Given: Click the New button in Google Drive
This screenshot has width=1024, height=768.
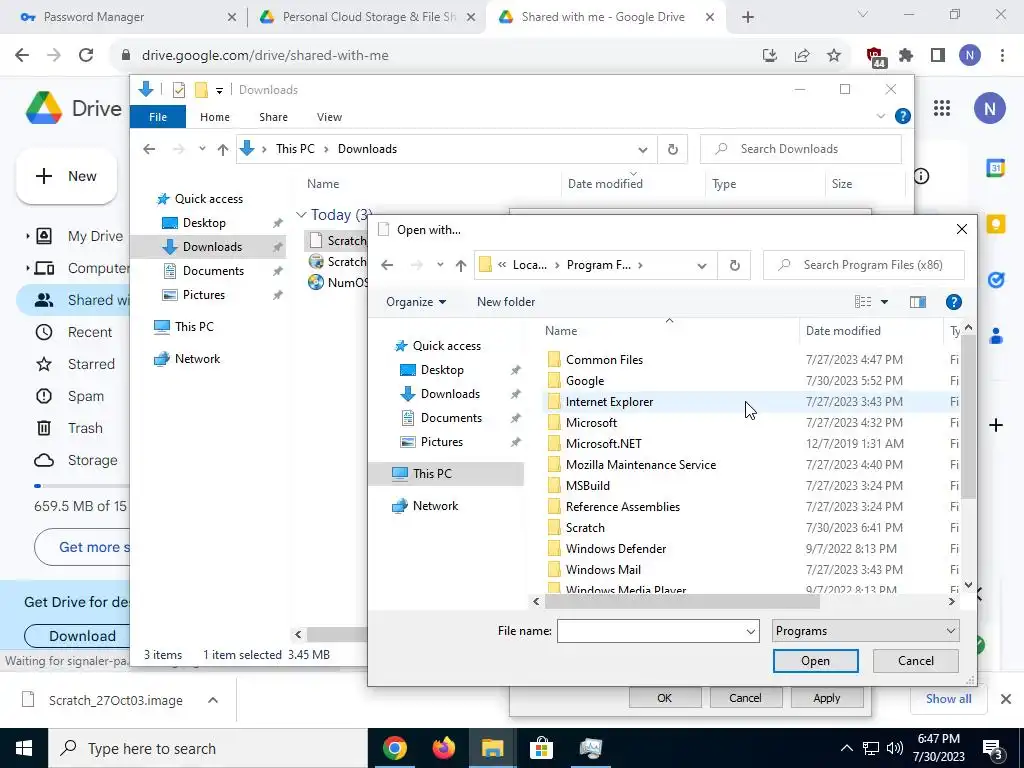Looking at the screenshot, I should click(x=67, y=176).
